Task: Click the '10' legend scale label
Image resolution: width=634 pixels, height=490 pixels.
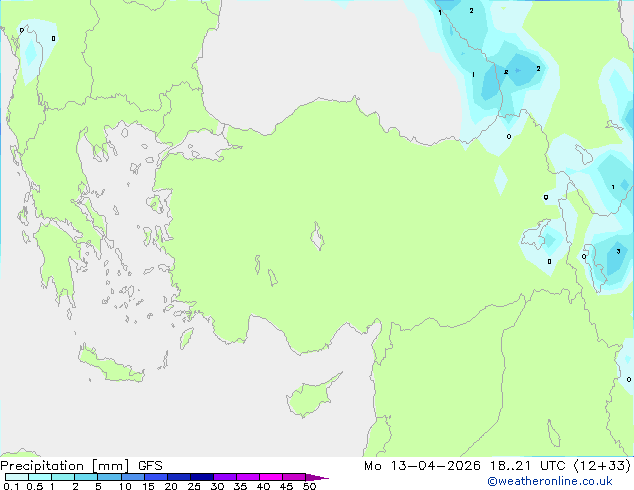Action: [125, 486]
